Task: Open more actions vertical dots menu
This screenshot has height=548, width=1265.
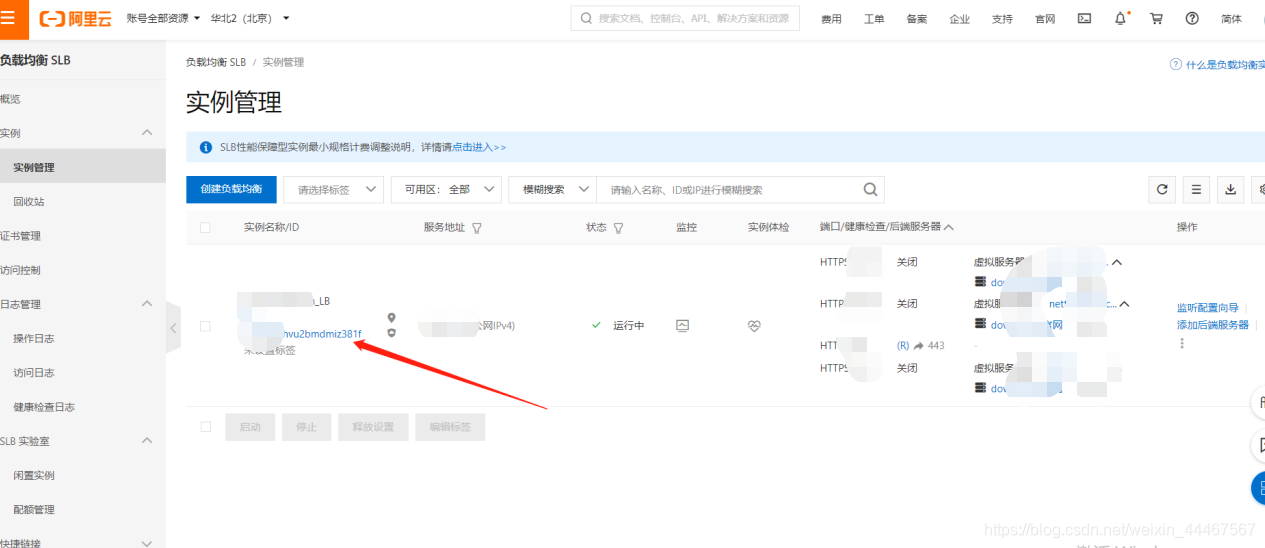Action: [1181, 343]
